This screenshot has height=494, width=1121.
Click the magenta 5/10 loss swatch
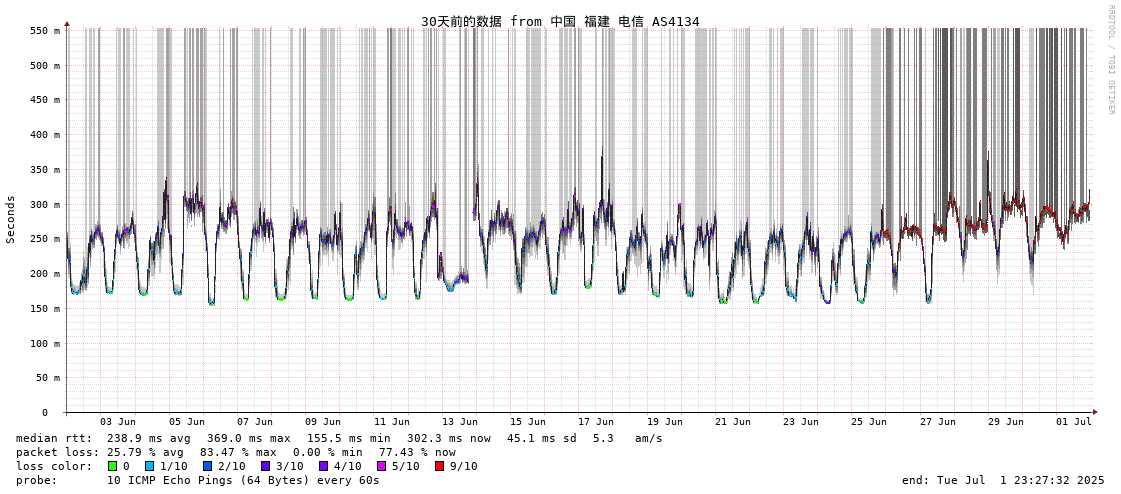click(380, 467)
